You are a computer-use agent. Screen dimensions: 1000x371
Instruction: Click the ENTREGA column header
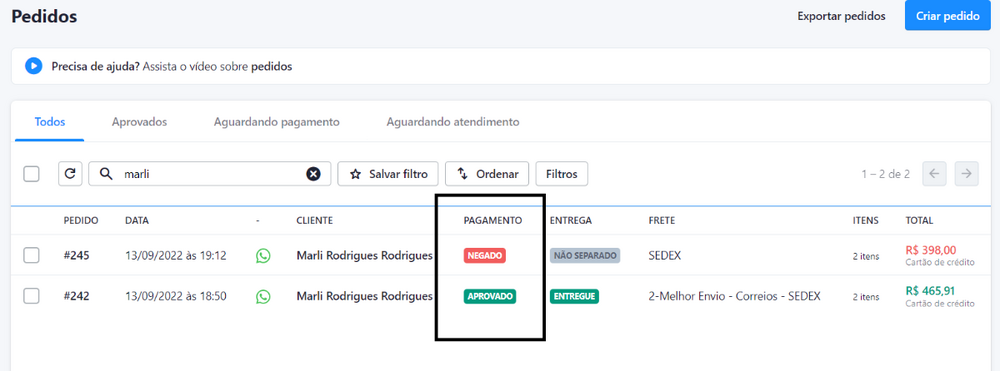pyautogui.click(x=571, y=221)
